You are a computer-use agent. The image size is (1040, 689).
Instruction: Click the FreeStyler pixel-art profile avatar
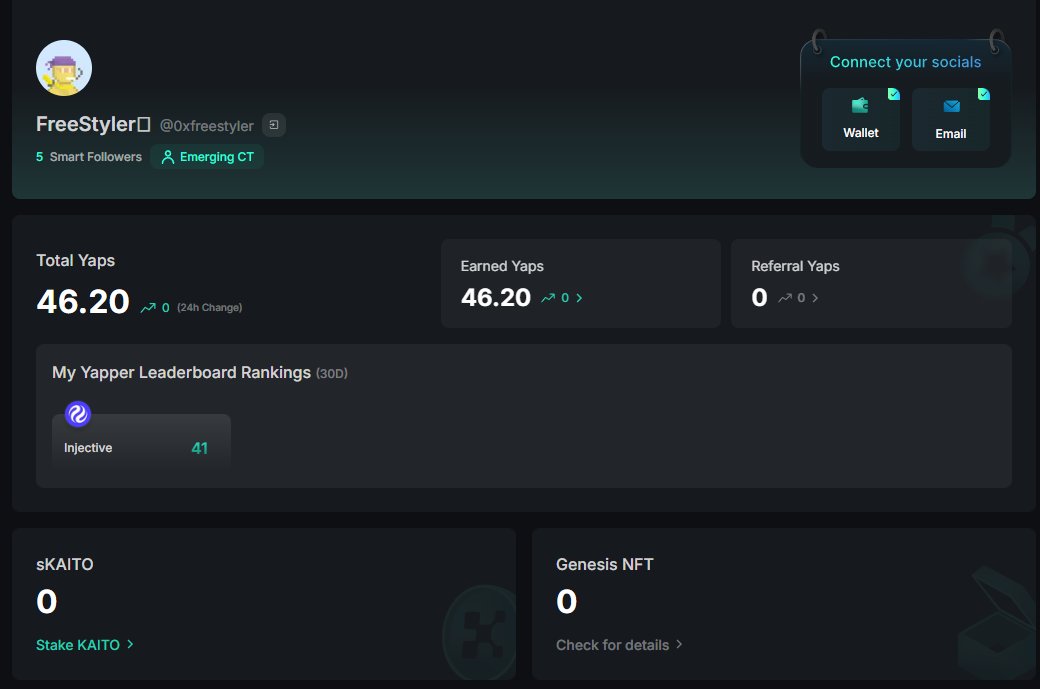(x=64, y=68)
